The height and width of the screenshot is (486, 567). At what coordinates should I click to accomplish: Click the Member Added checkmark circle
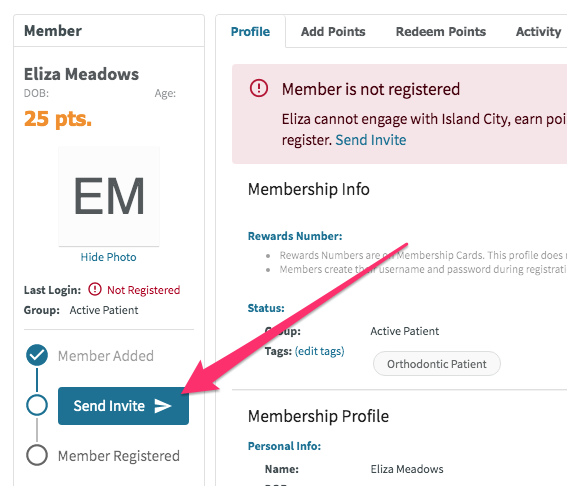pyautogui.click(x=37, y=355)
